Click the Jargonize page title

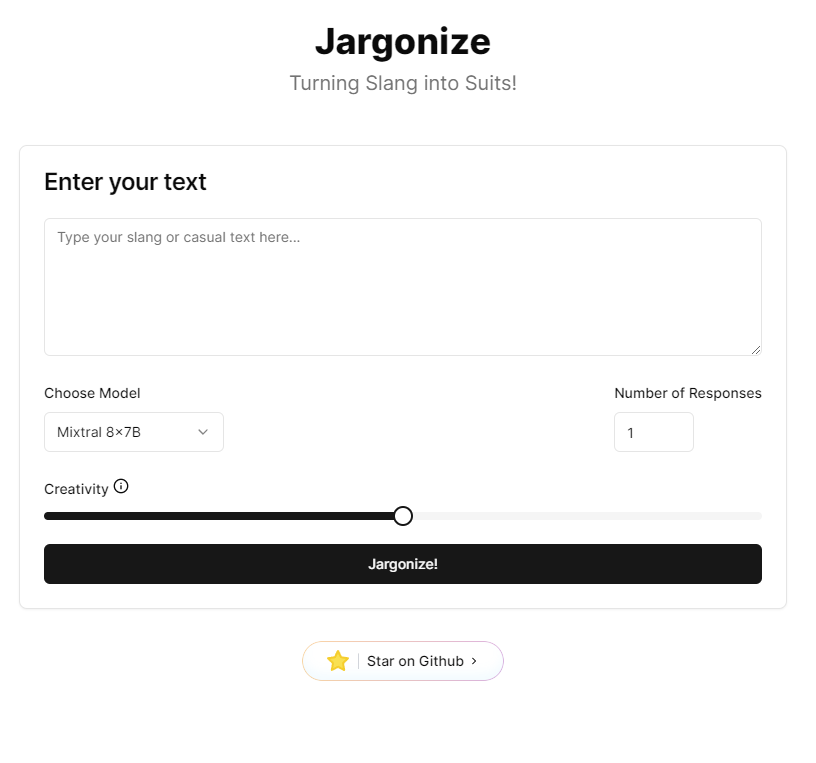[x=402, y=41]
